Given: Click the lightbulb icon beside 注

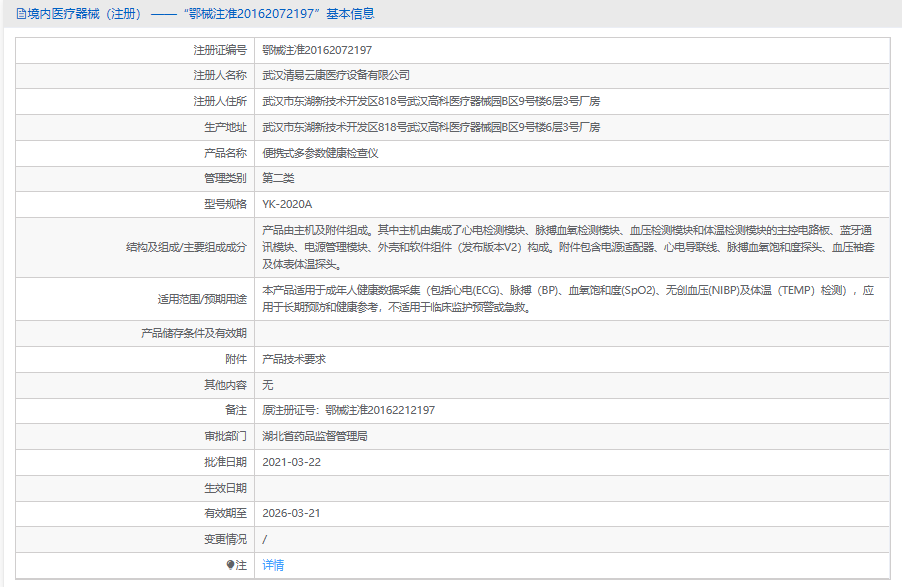Looking at the screenshot, I should click(230, 565).
